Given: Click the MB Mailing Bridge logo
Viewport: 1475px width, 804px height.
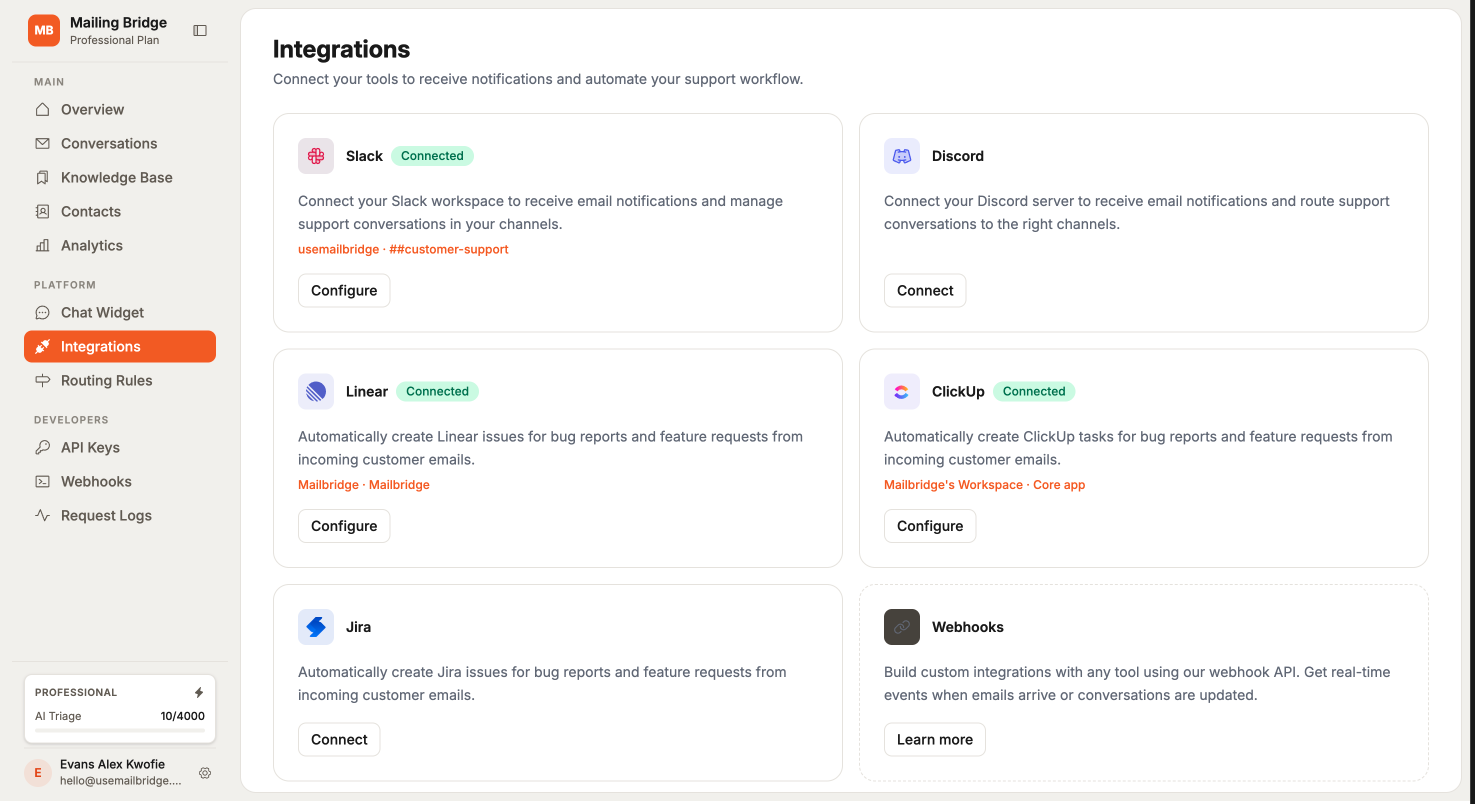Looking at the screenshot, I should [44, 30].
